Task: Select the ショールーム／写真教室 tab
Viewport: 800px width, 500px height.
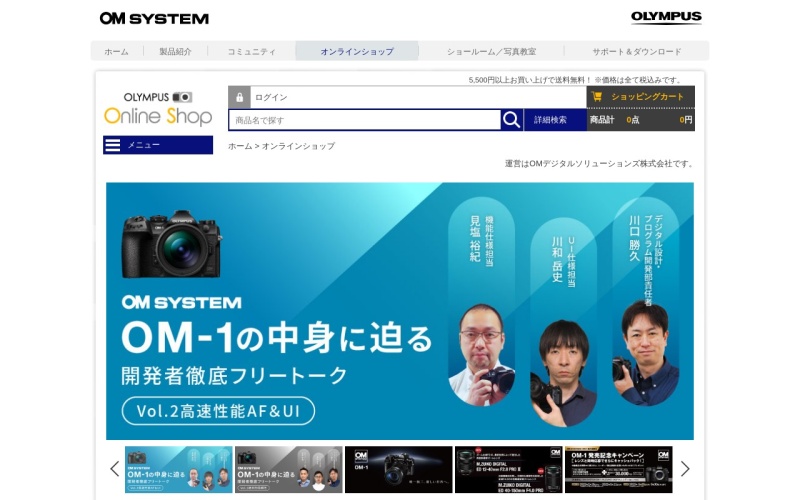Action: pos(491,51)
